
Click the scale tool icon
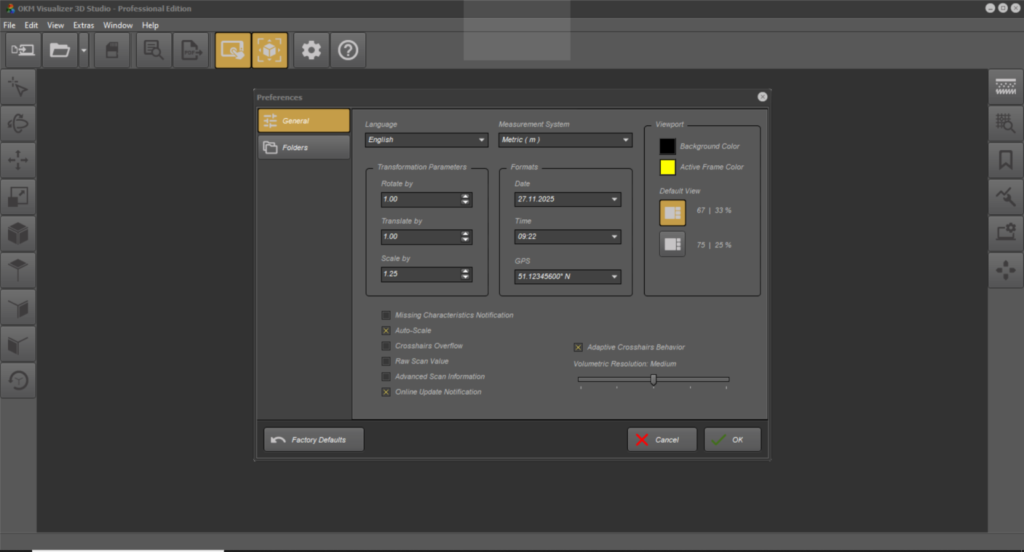pyautogui.click(x=18, y=196)
